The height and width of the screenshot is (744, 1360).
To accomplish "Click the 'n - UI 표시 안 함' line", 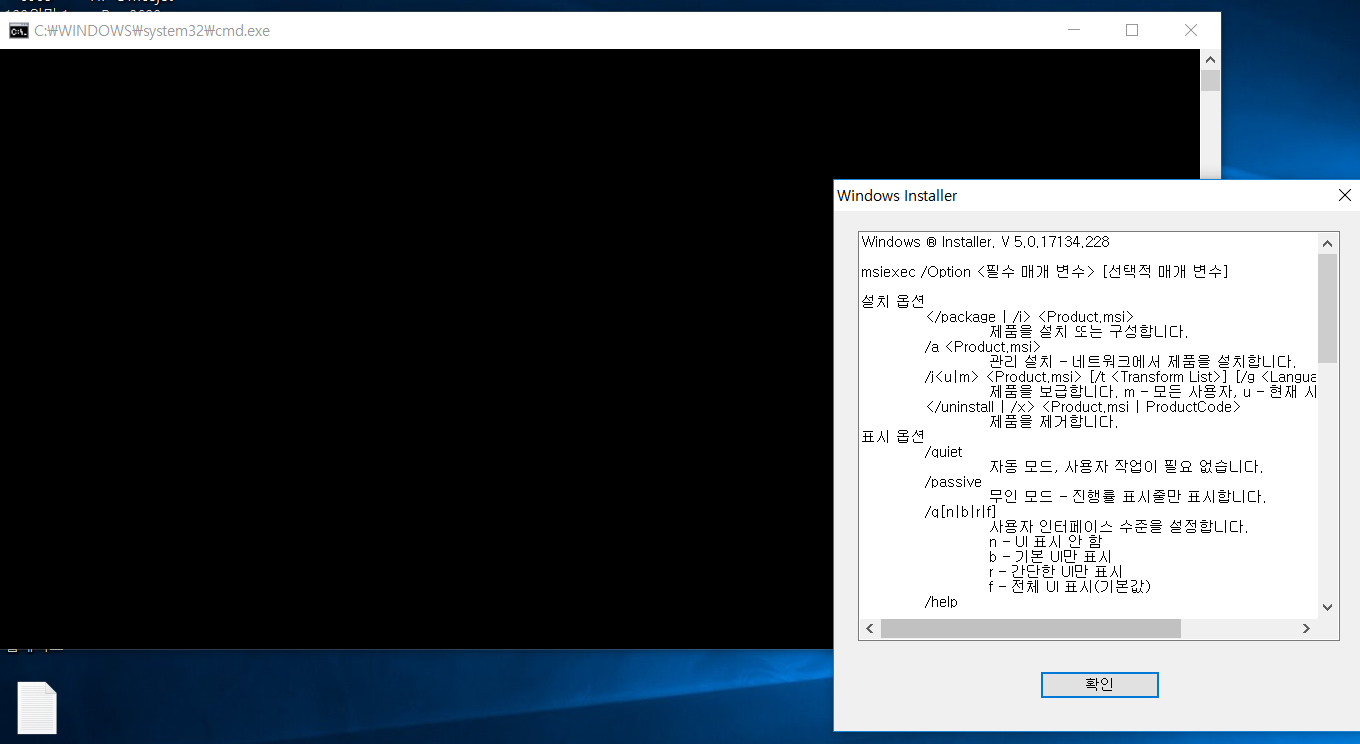I will (x=1046, y=542).
